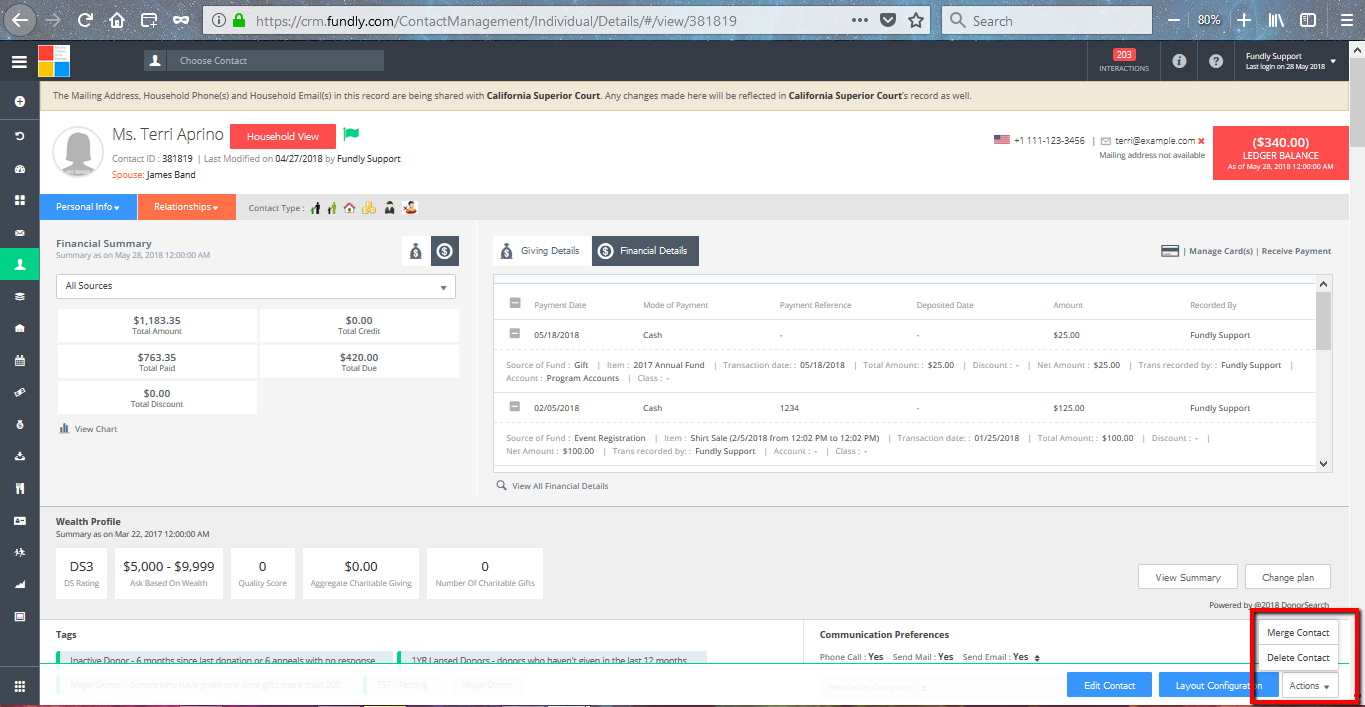
Task: Select the dollar coin icon in Financial Summary
Action: (445, 252)
